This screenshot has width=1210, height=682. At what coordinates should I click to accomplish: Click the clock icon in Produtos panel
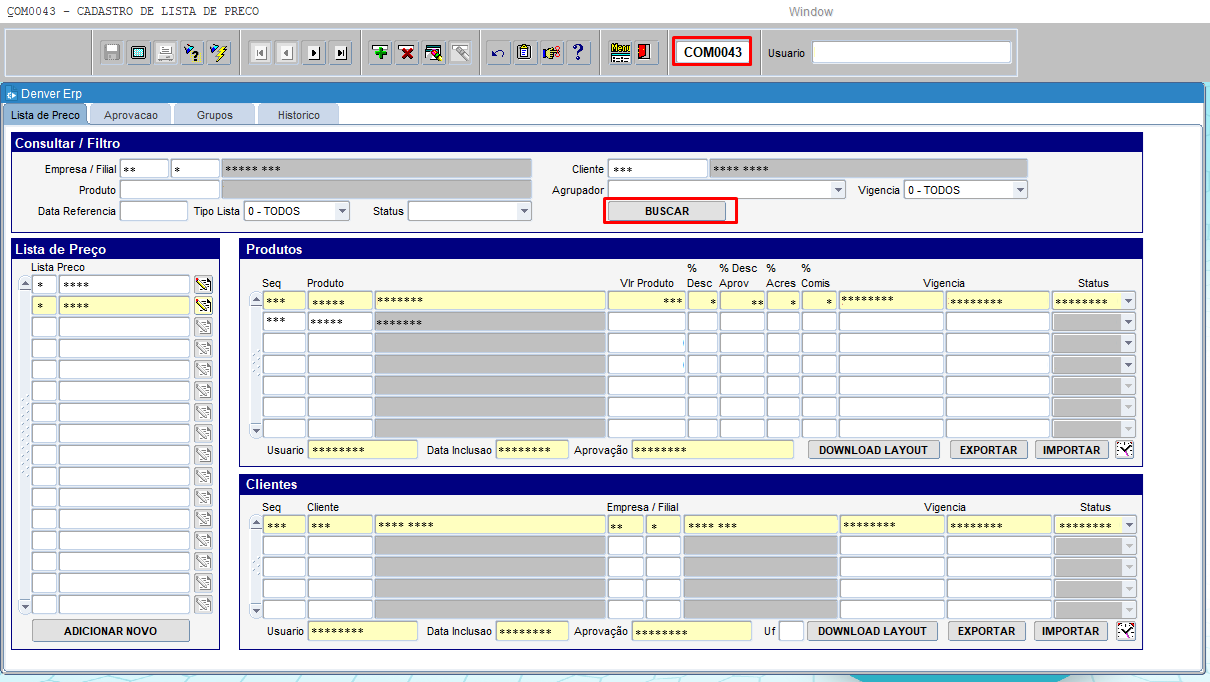click(x=1125, y=450)
